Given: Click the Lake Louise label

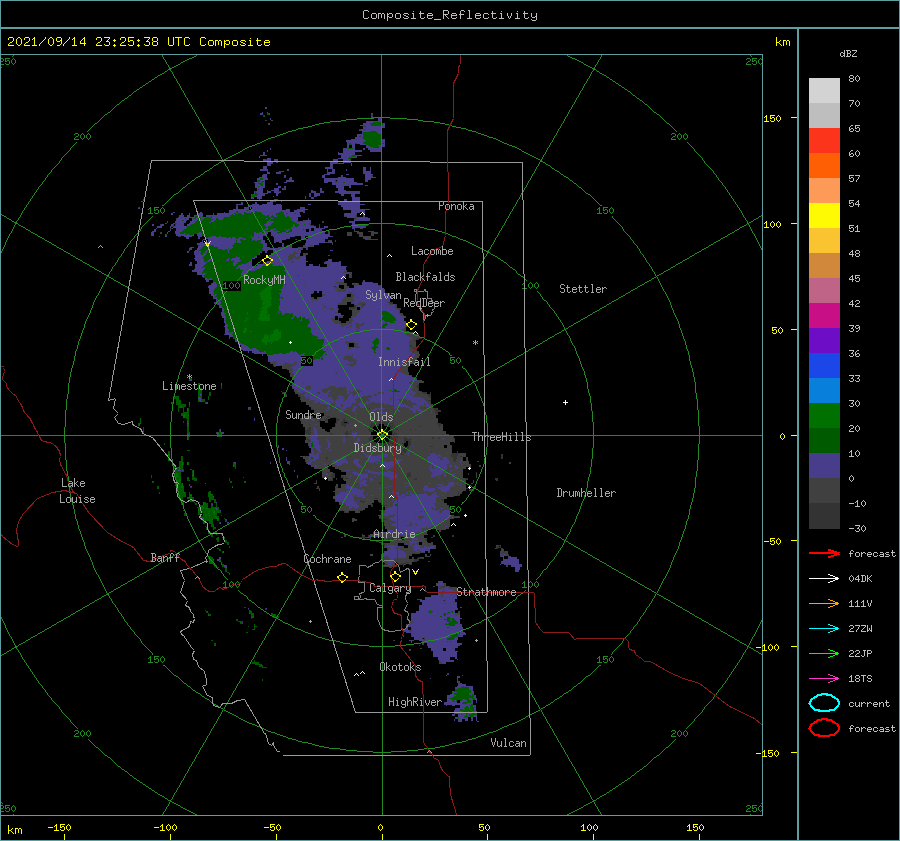Looking at the screenshot, I should (x=77, y=491).
